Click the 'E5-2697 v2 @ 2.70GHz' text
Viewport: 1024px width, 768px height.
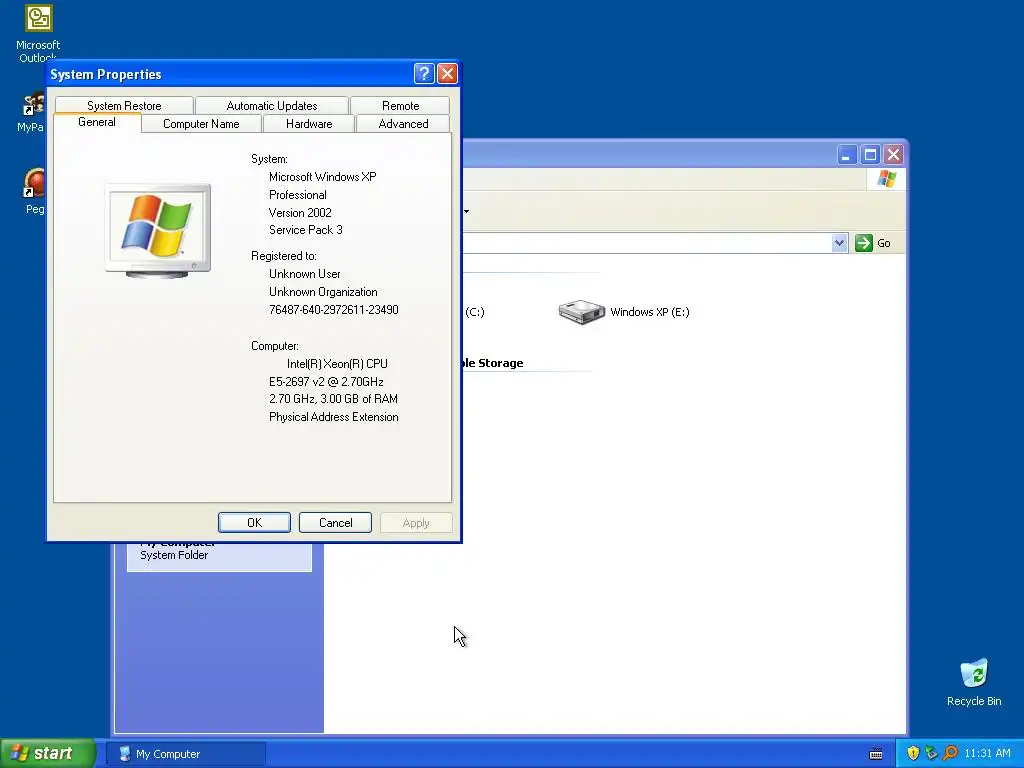click(326, 381)
